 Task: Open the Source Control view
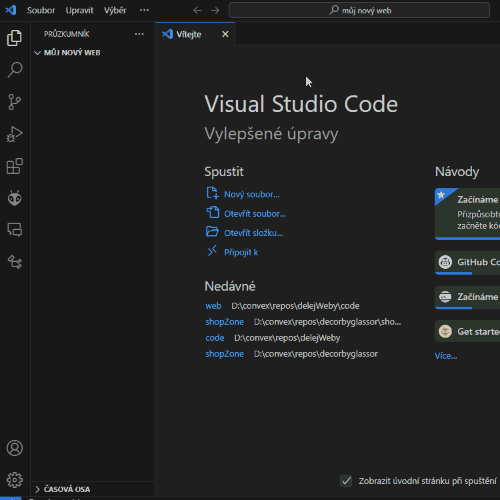click(x=14, y=102)
